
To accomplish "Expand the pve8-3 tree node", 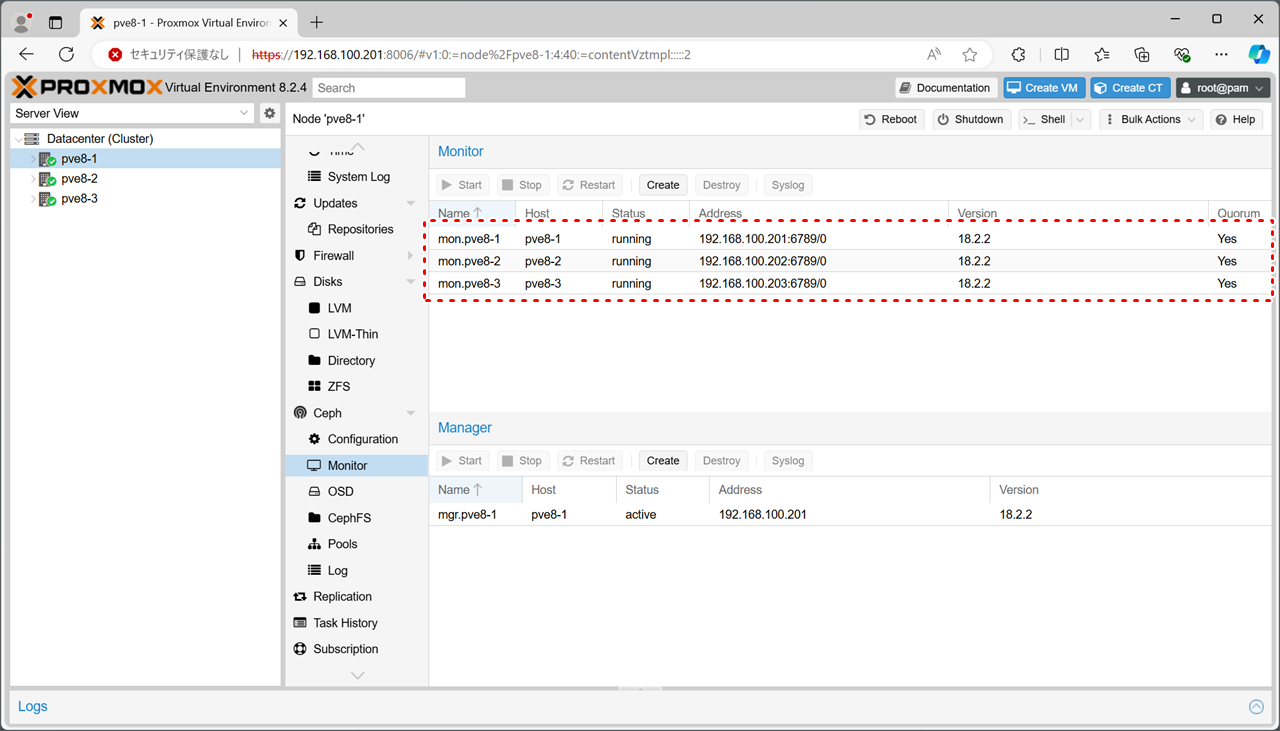I will [33, 199].
